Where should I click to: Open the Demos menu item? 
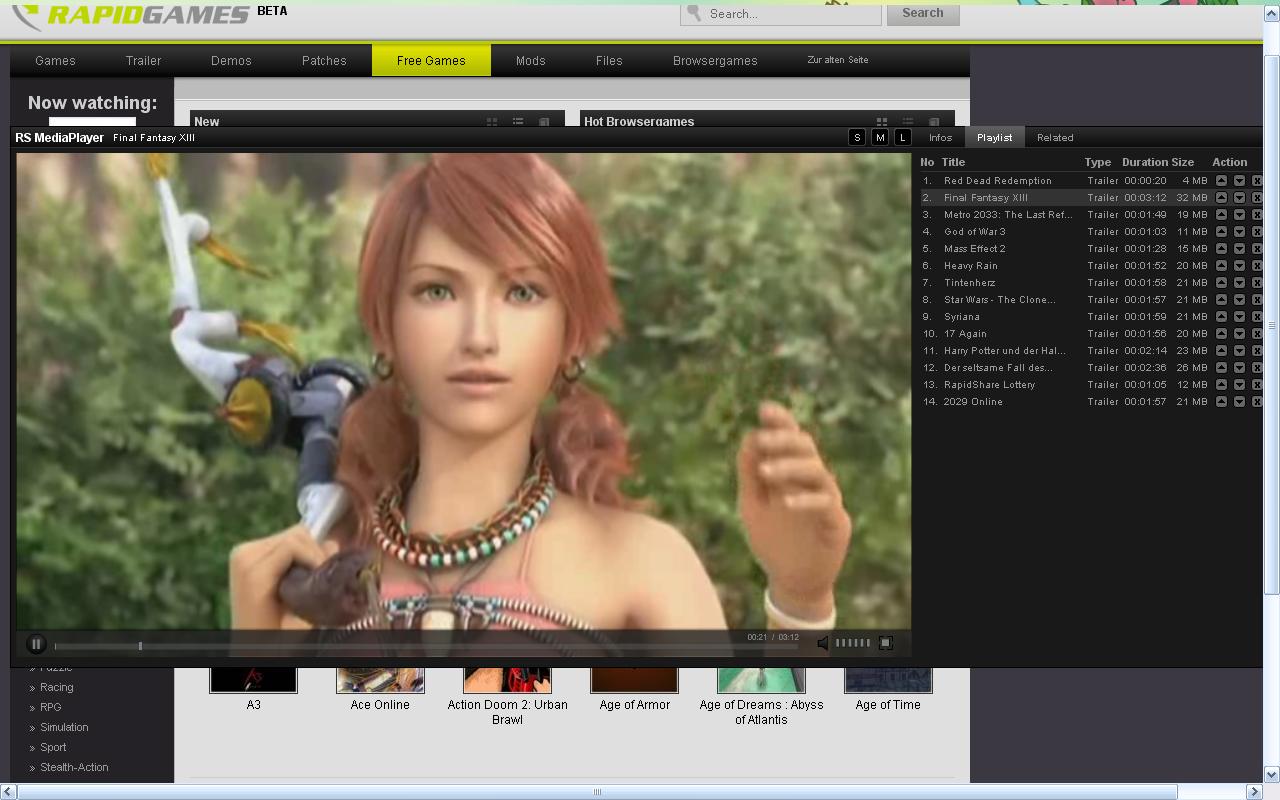pos(231,60)
